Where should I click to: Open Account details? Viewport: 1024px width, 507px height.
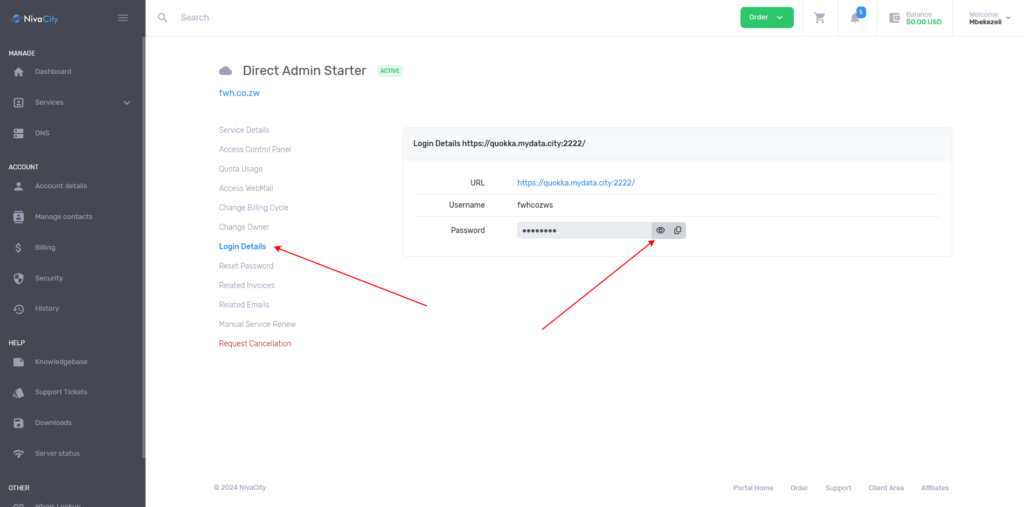(x=61, y=186)
